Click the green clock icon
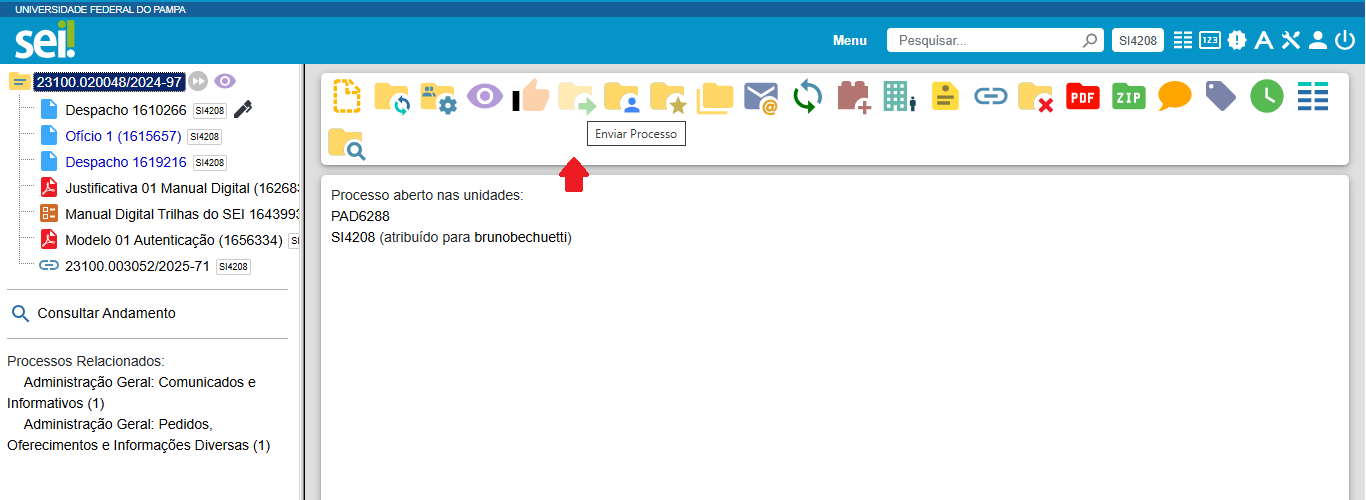This screenshot has width=1366, height=500. [1266, 96]
